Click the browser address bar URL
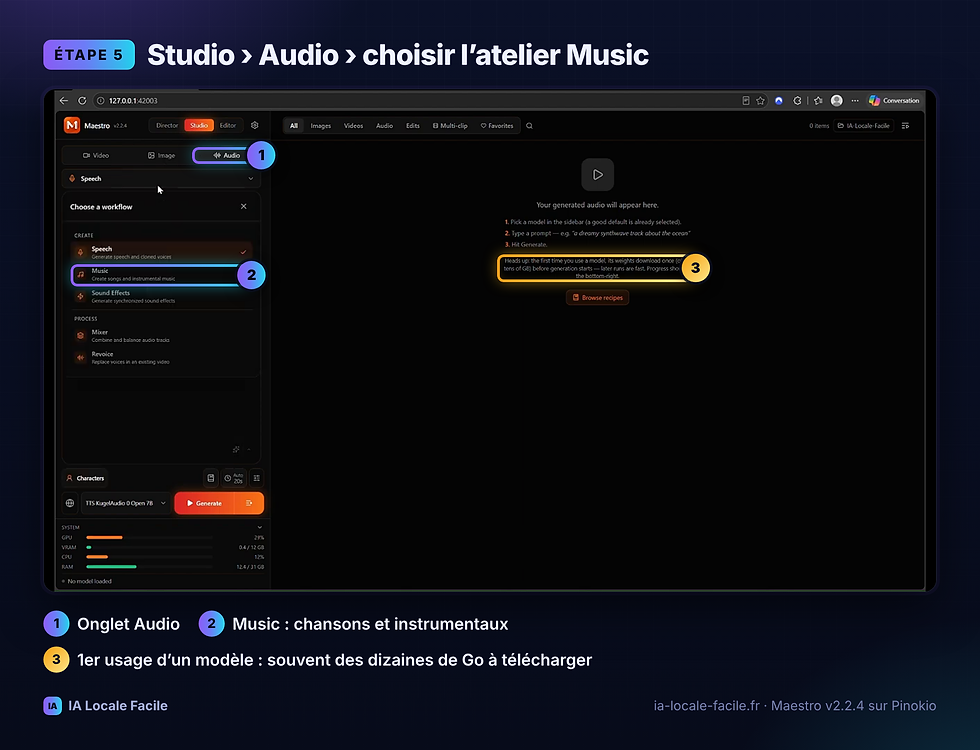 pyautogui.click(x=133, y=101)
